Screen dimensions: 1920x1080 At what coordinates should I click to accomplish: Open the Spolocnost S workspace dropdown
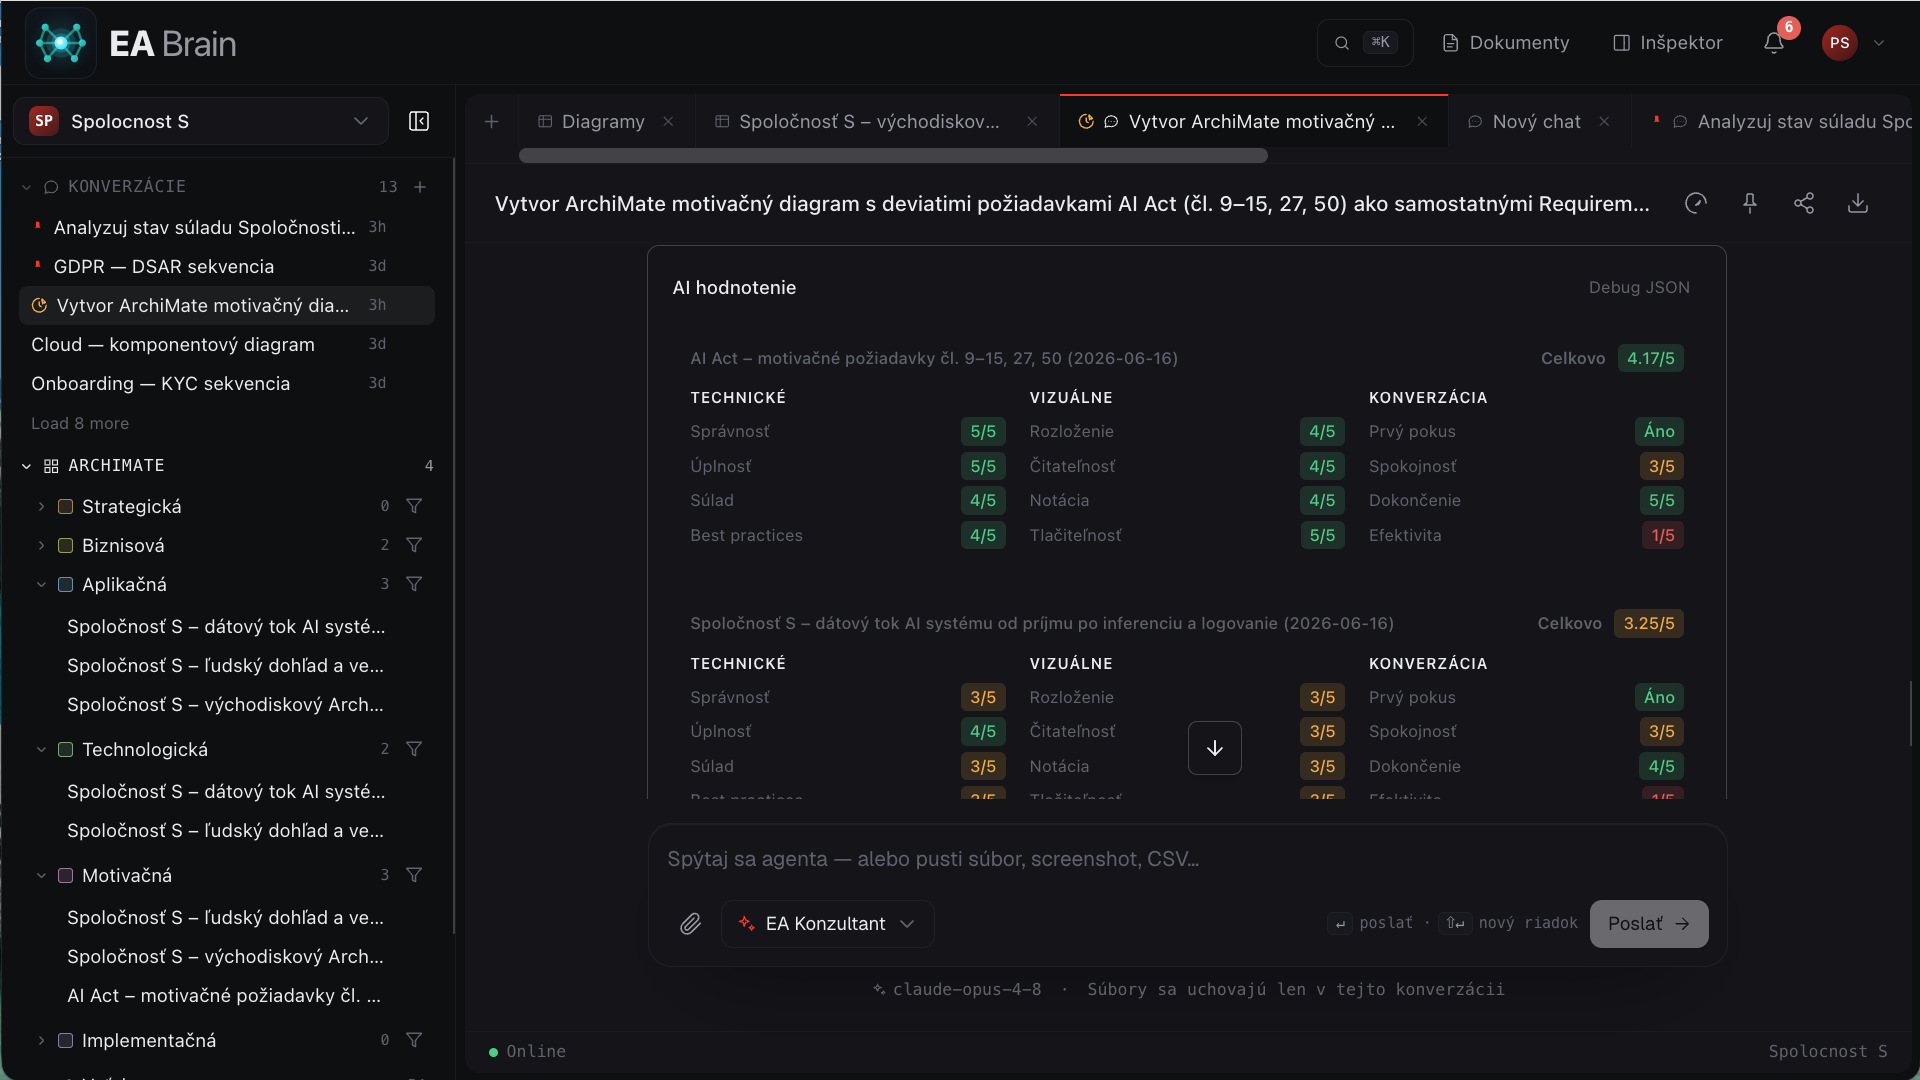tap(201, 121)
